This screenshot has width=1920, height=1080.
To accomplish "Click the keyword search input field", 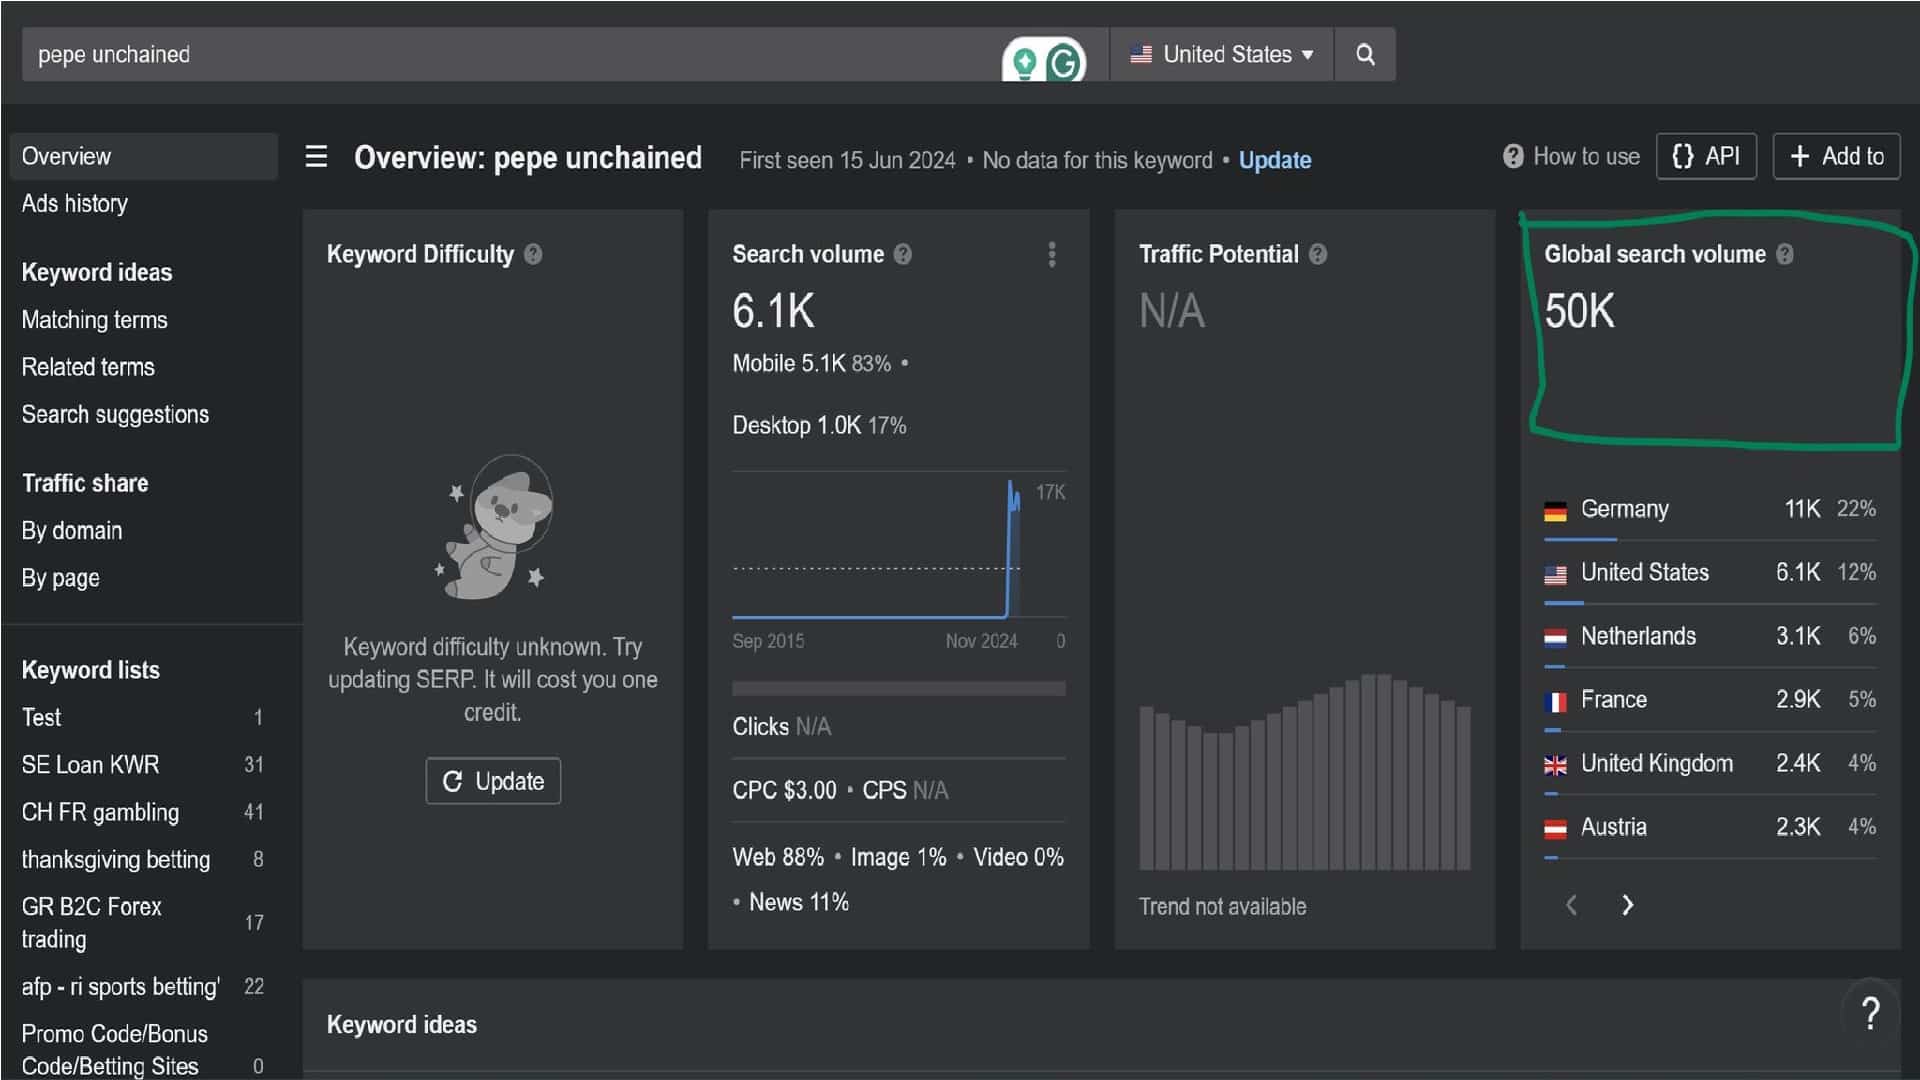I will tap(500, 55).
